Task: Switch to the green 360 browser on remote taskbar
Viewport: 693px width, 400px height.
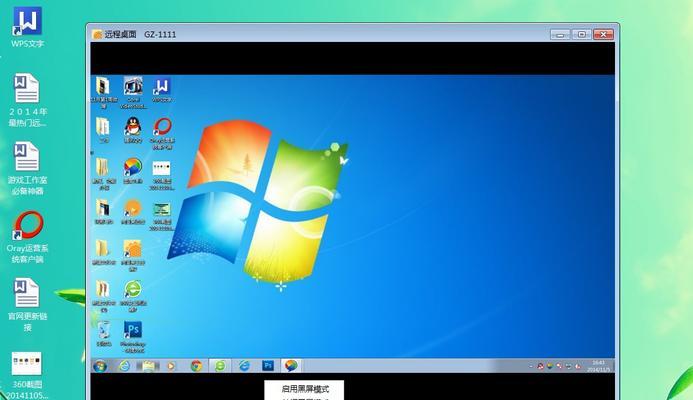Action: click(220, 366)
